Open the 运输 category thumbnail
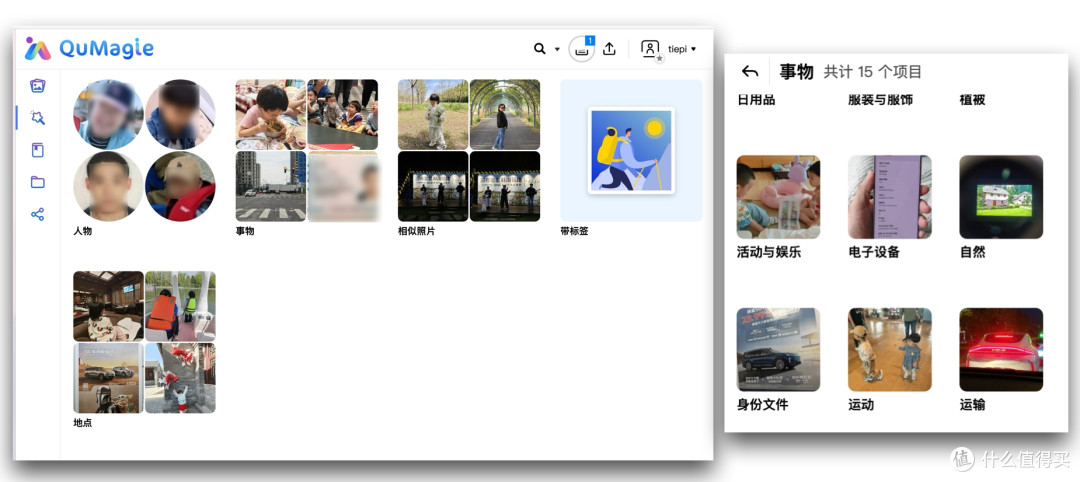1080x482 pixels. [1001, 350]
